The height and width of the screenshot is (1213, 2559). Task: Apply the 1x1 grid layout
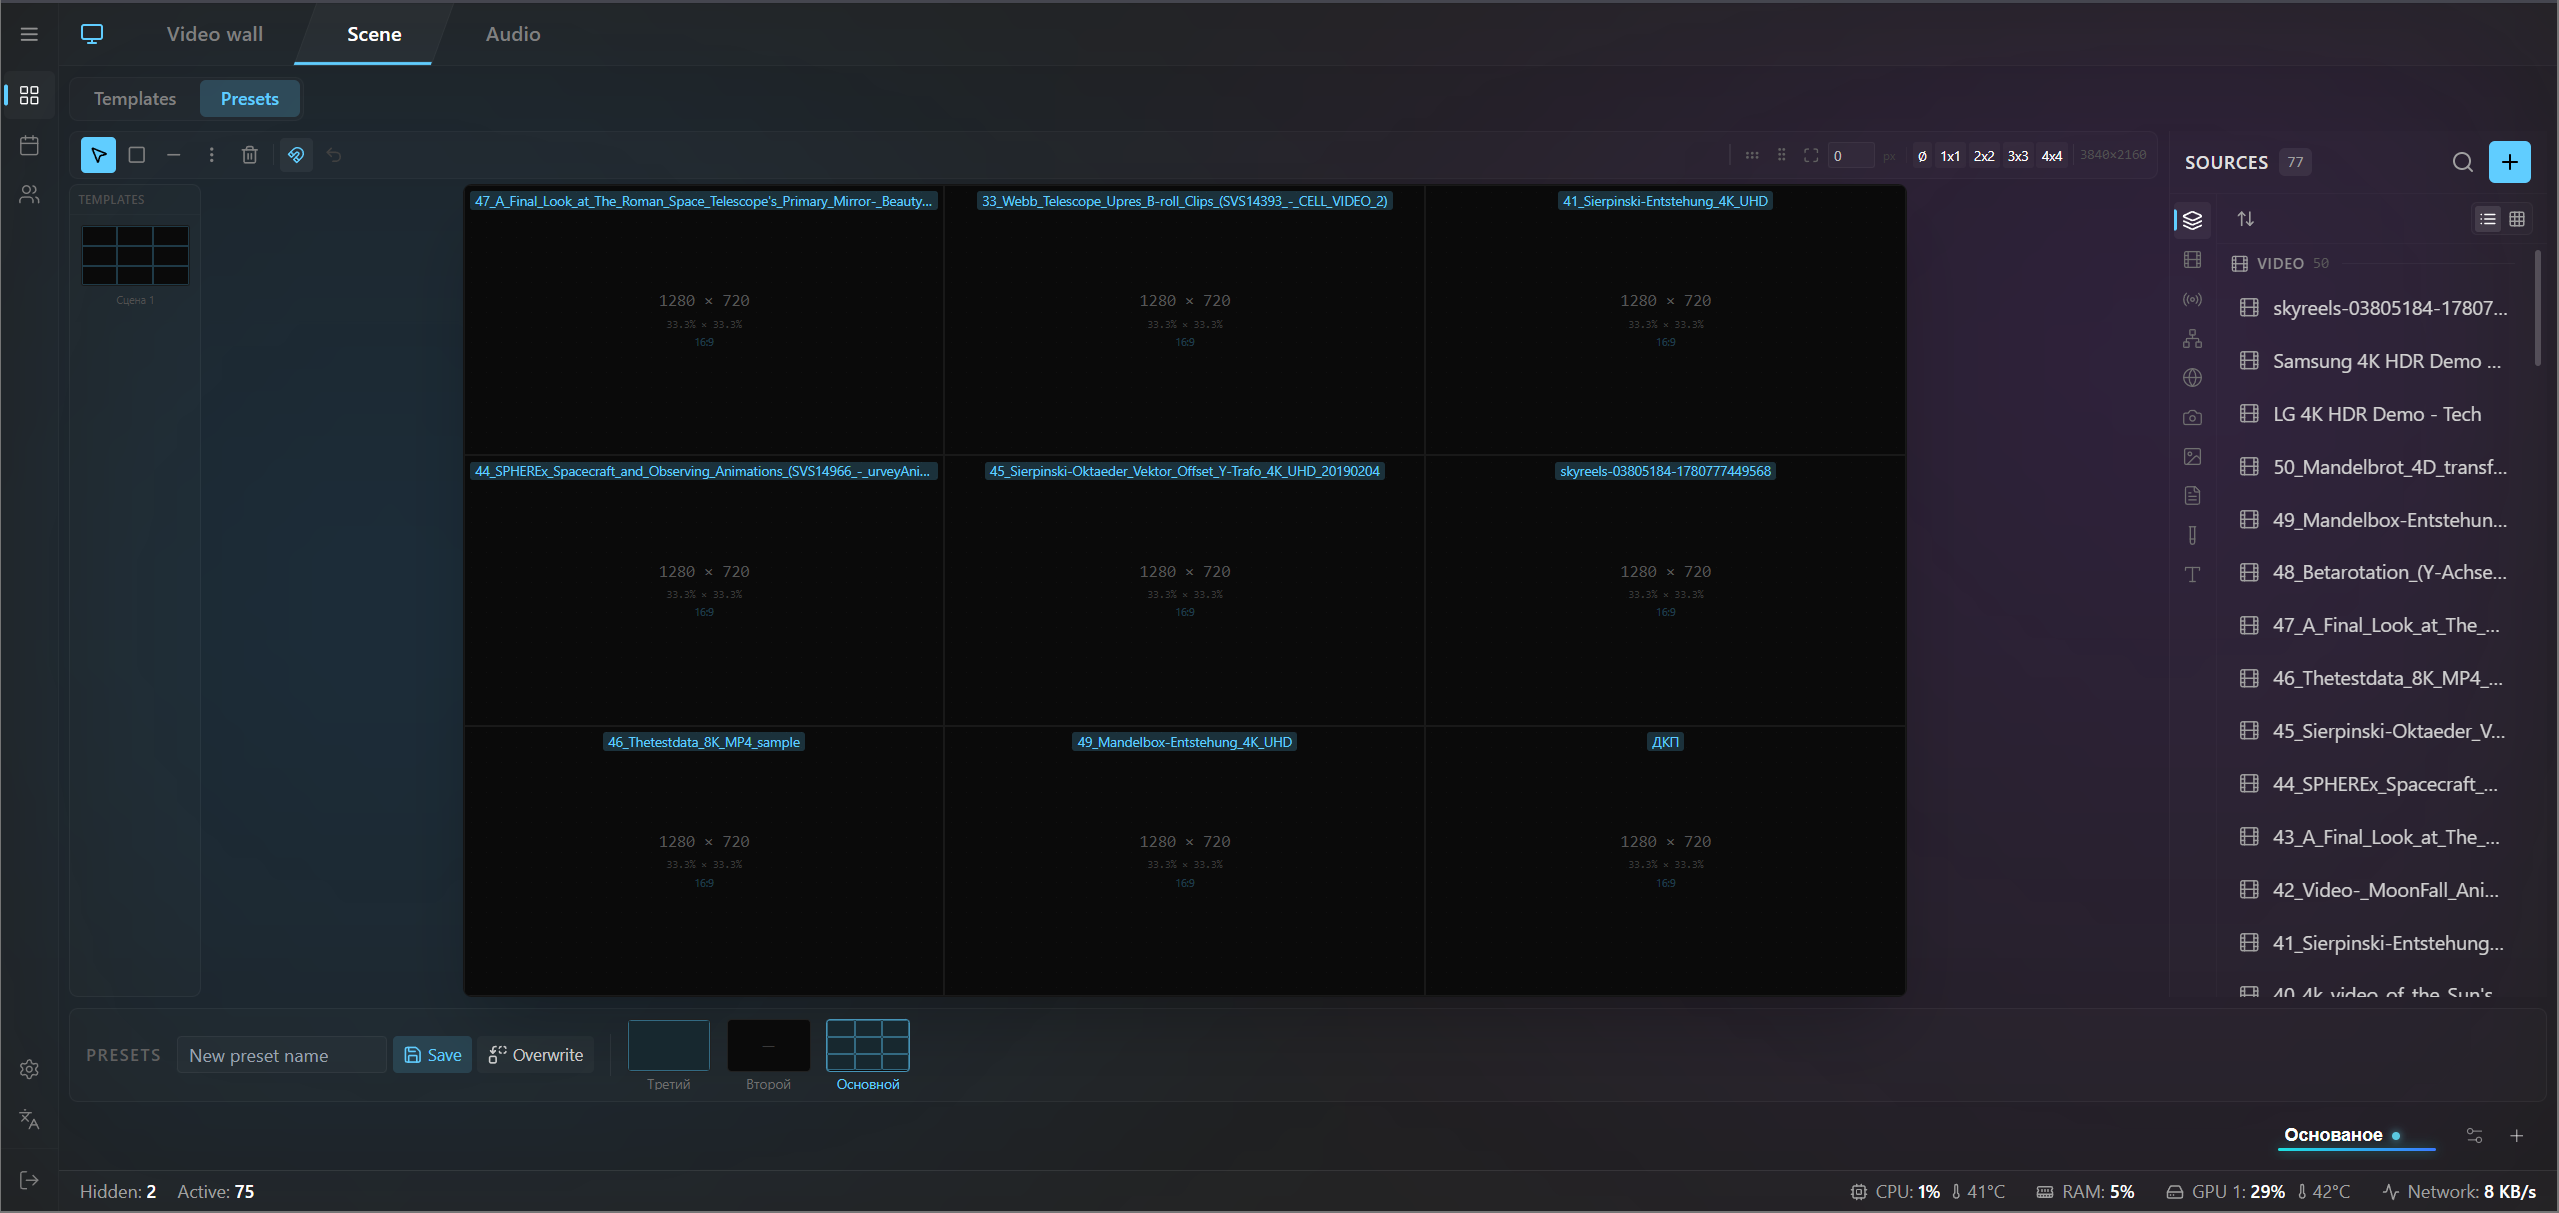point(1950,155)
